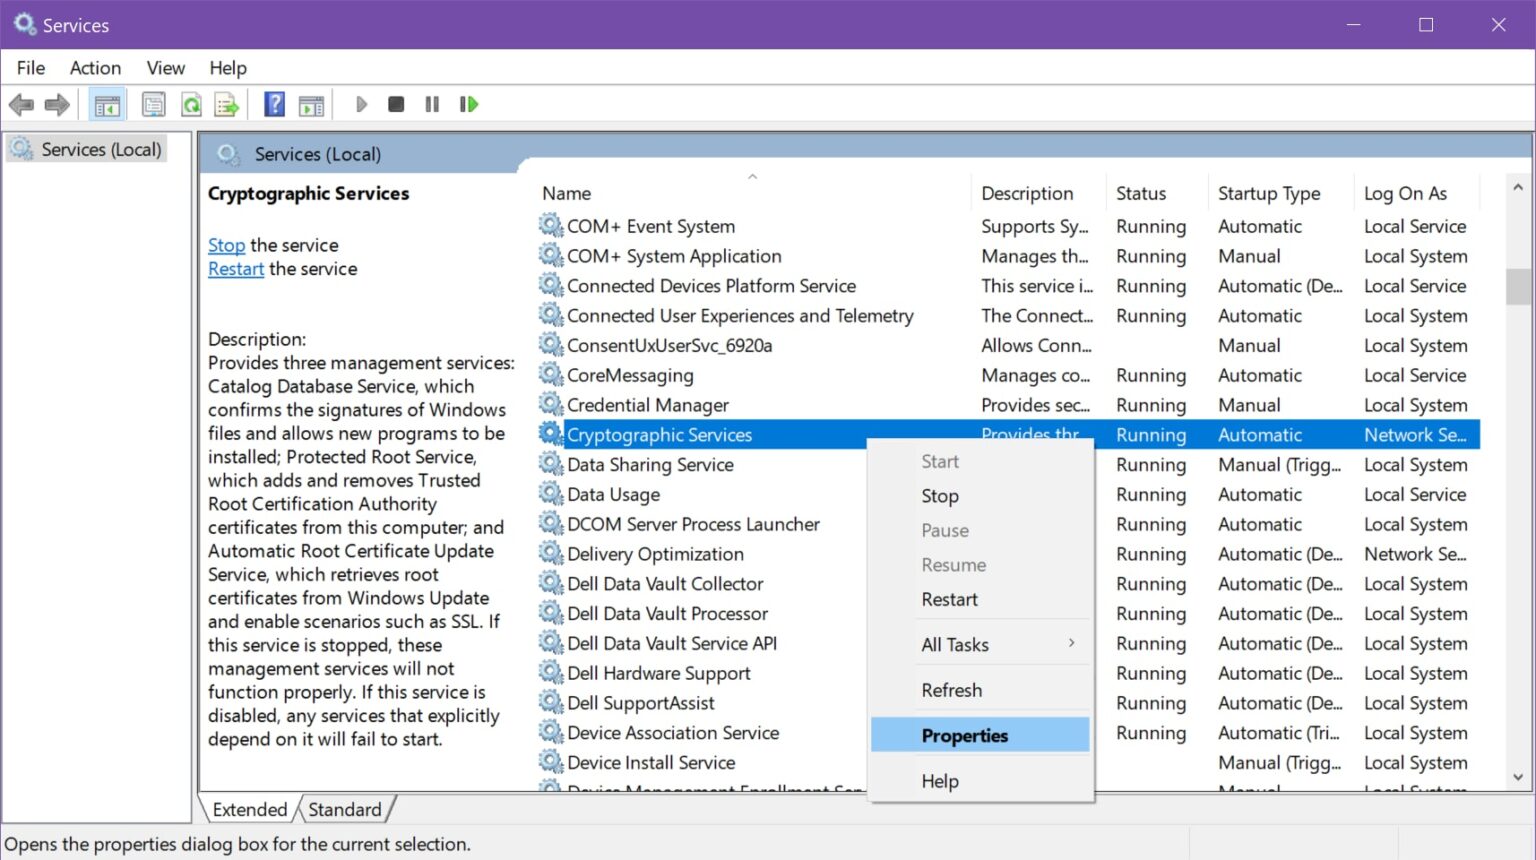Navigate forward using the right arrow icon
This screenshot has height=860, width=1536.
[x=56, y=104]
